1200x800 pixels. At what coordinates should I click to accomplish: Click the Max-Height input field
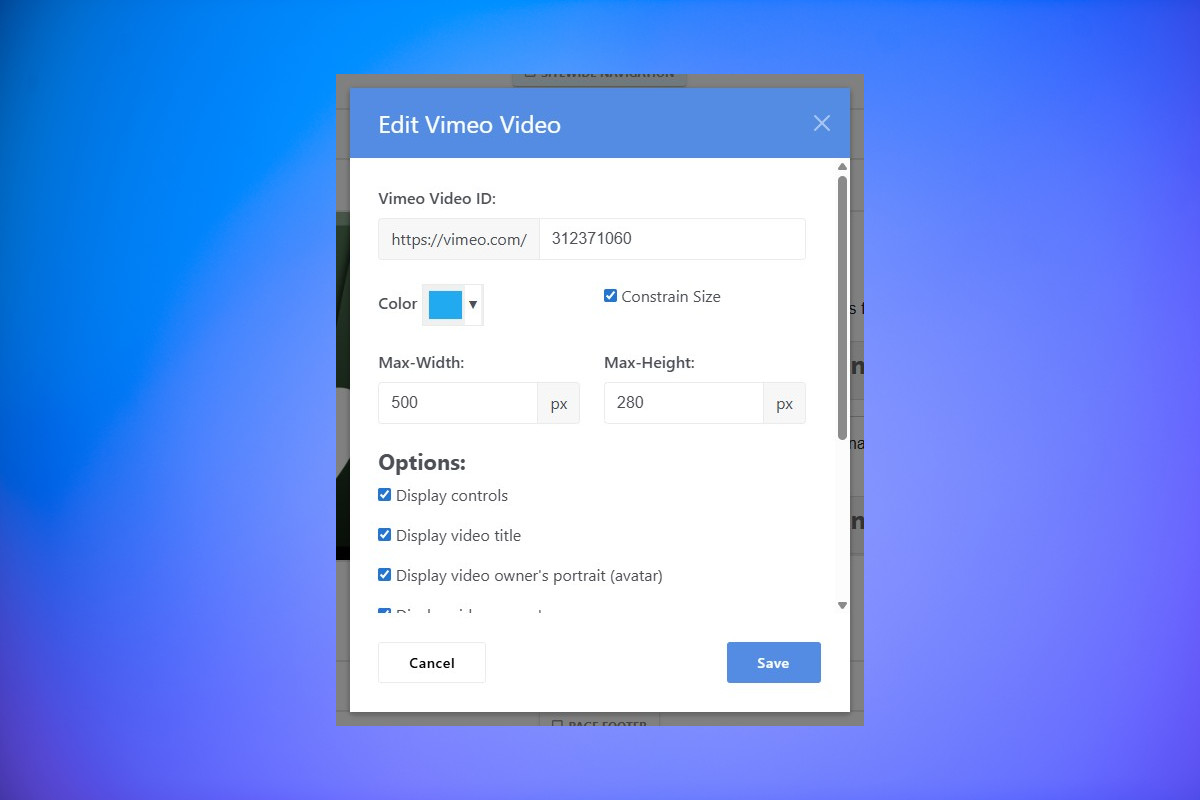point(684,403)
